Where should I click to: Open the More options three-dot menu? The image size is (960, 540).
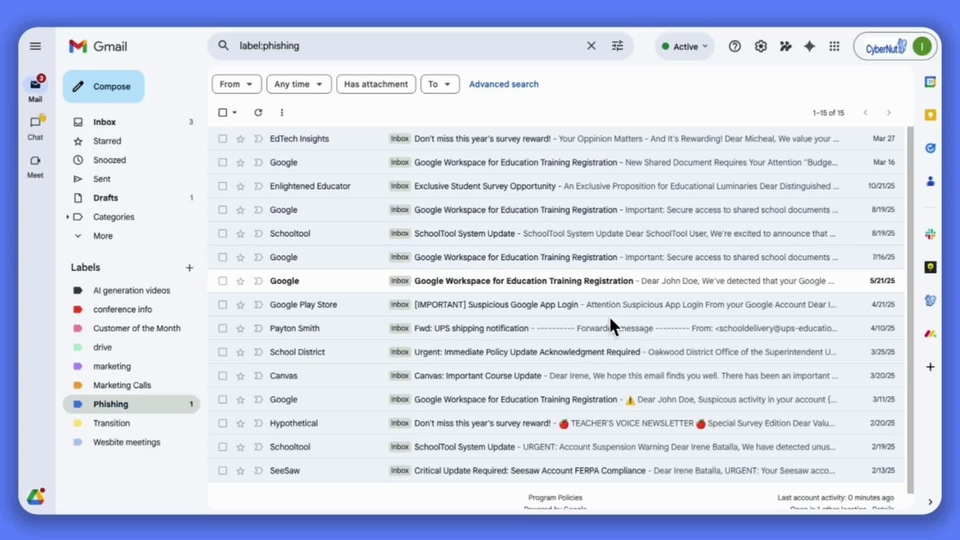point(282,113)
